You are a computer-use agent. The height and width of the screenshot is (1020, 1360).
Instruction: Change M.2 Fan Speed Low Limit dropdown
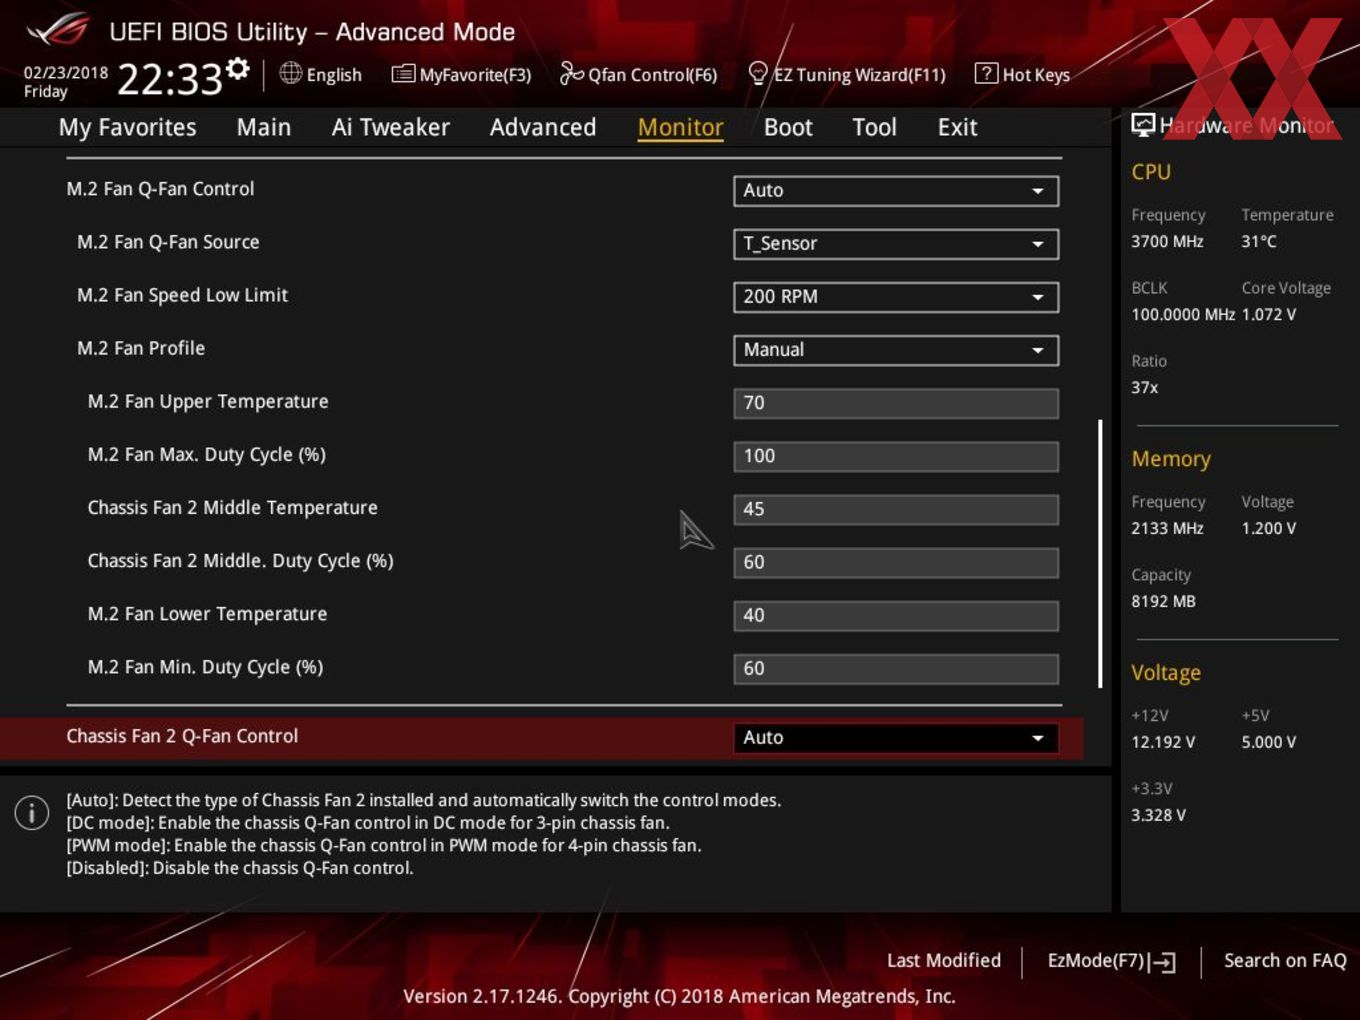(x=896, y=297)
